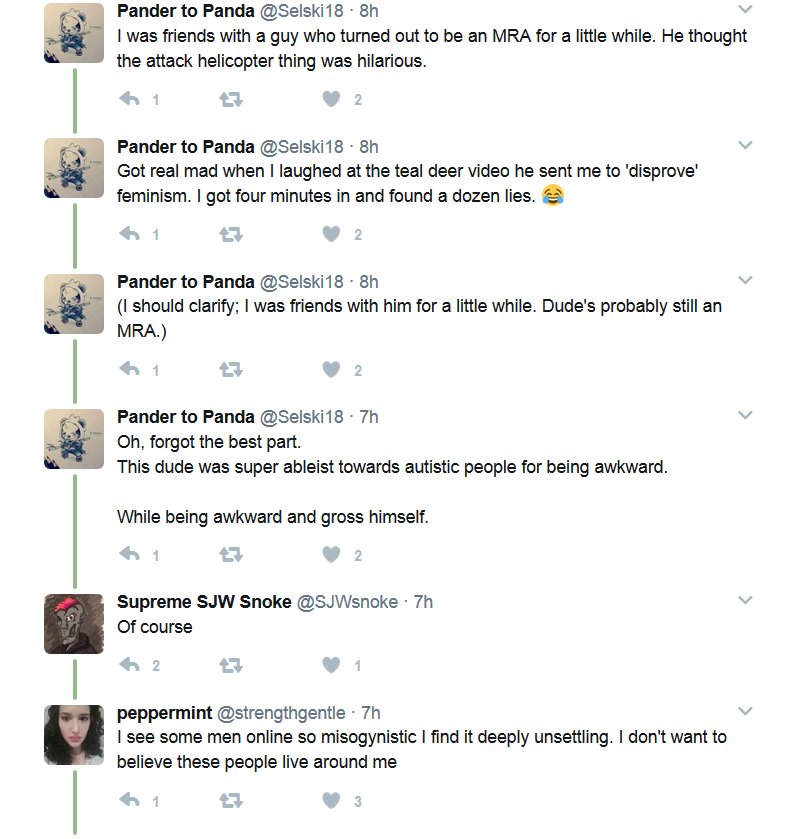
Task: Expand options chevron on peppermint's tweet
Action: coord(745,711)
